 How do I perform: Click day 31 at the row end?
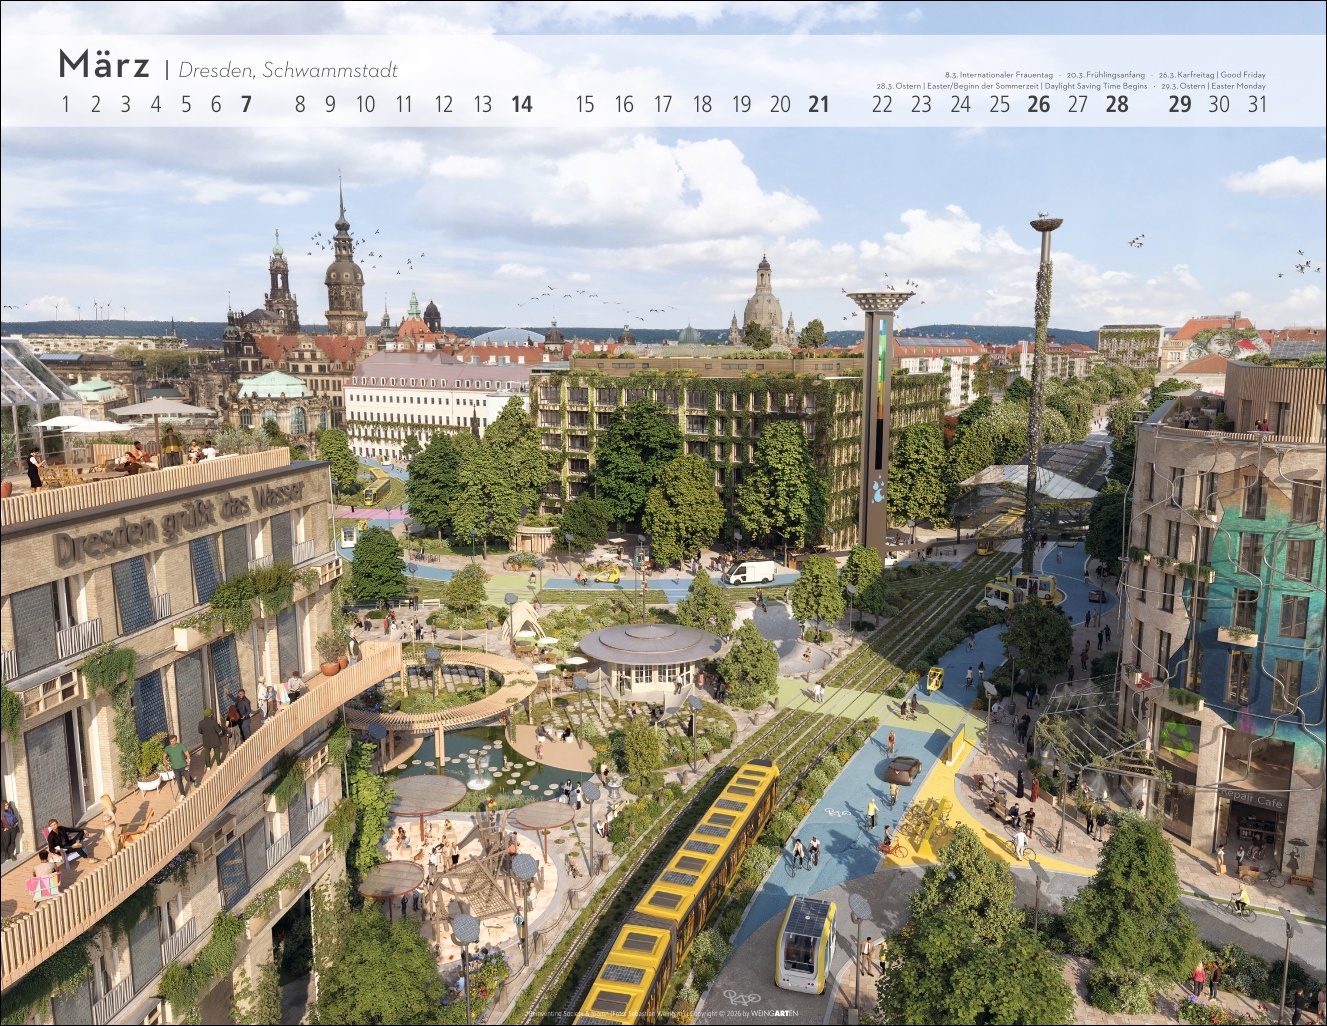[1257, 104]
